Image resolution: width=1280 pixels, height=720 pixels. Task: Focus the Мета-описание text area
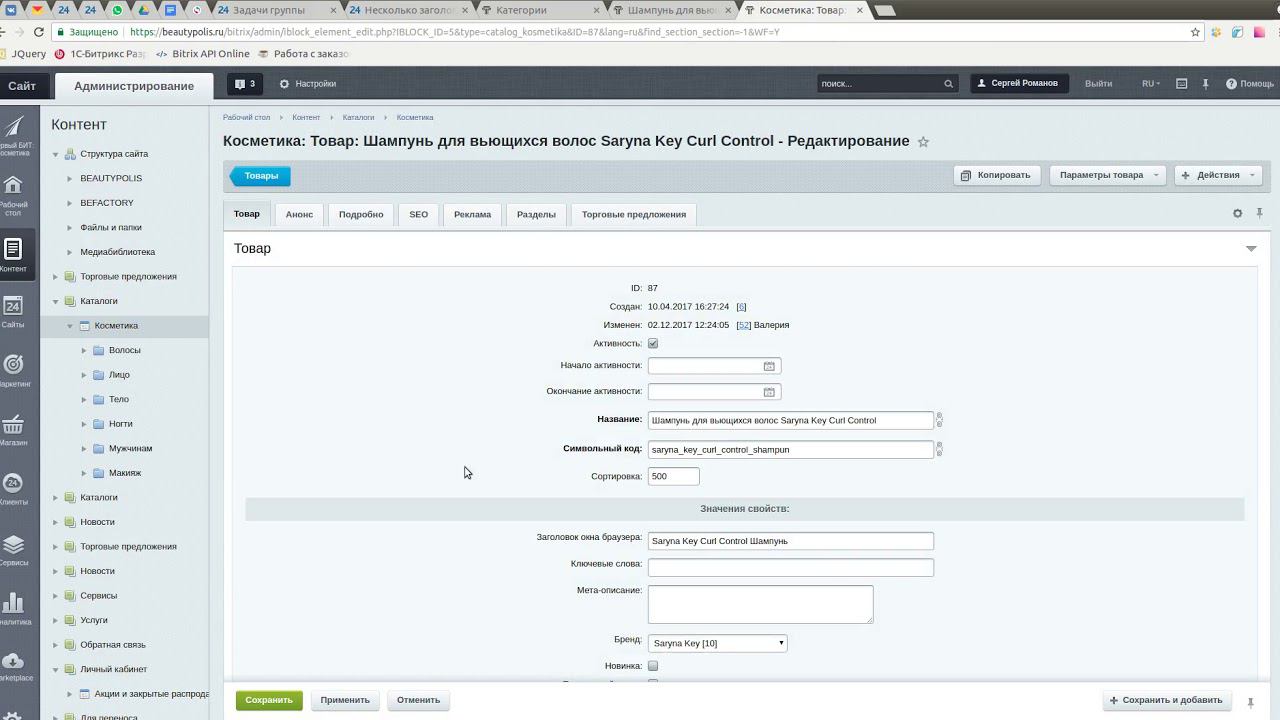tap(760, 604)
